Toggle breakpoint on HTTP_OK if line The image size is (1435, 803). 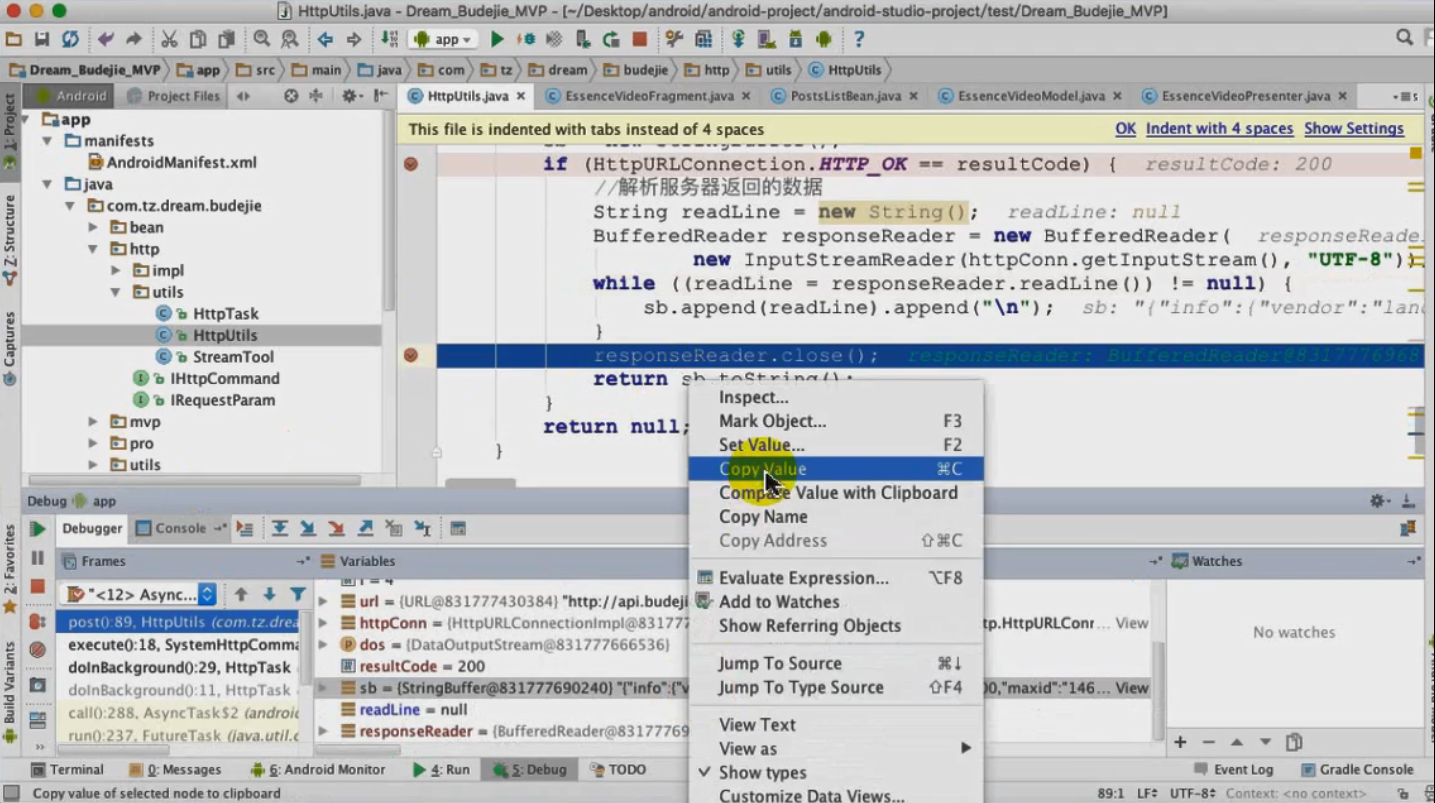click(410, 164)
